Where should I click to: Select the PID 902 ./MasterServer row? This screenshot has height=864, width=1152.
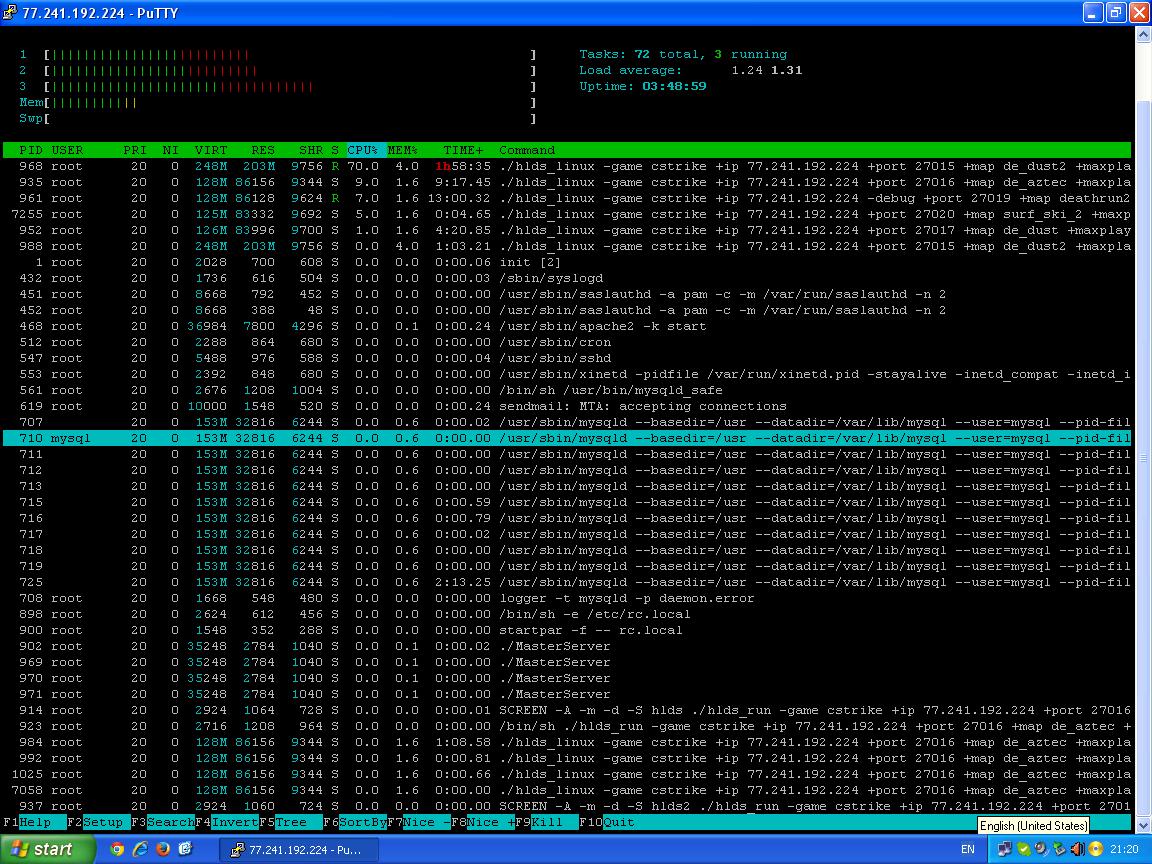[566, 646]
